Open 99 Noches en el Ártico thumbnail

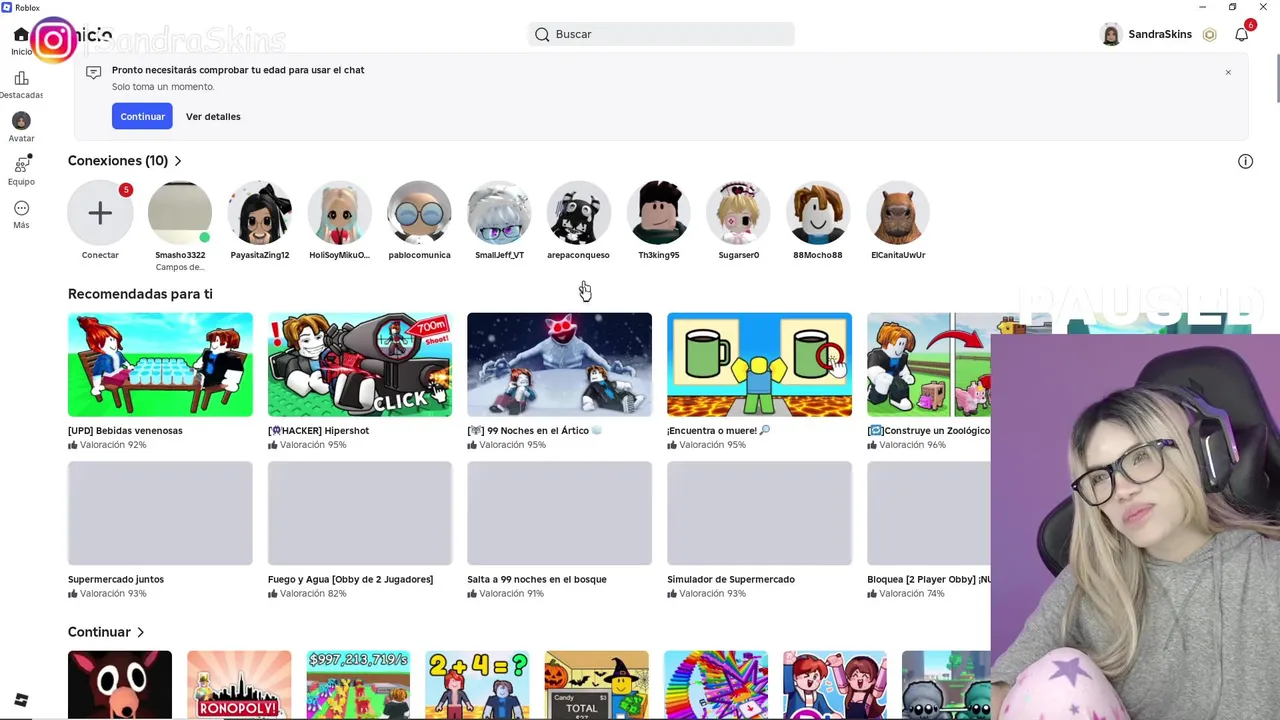[x=559, y=364]
